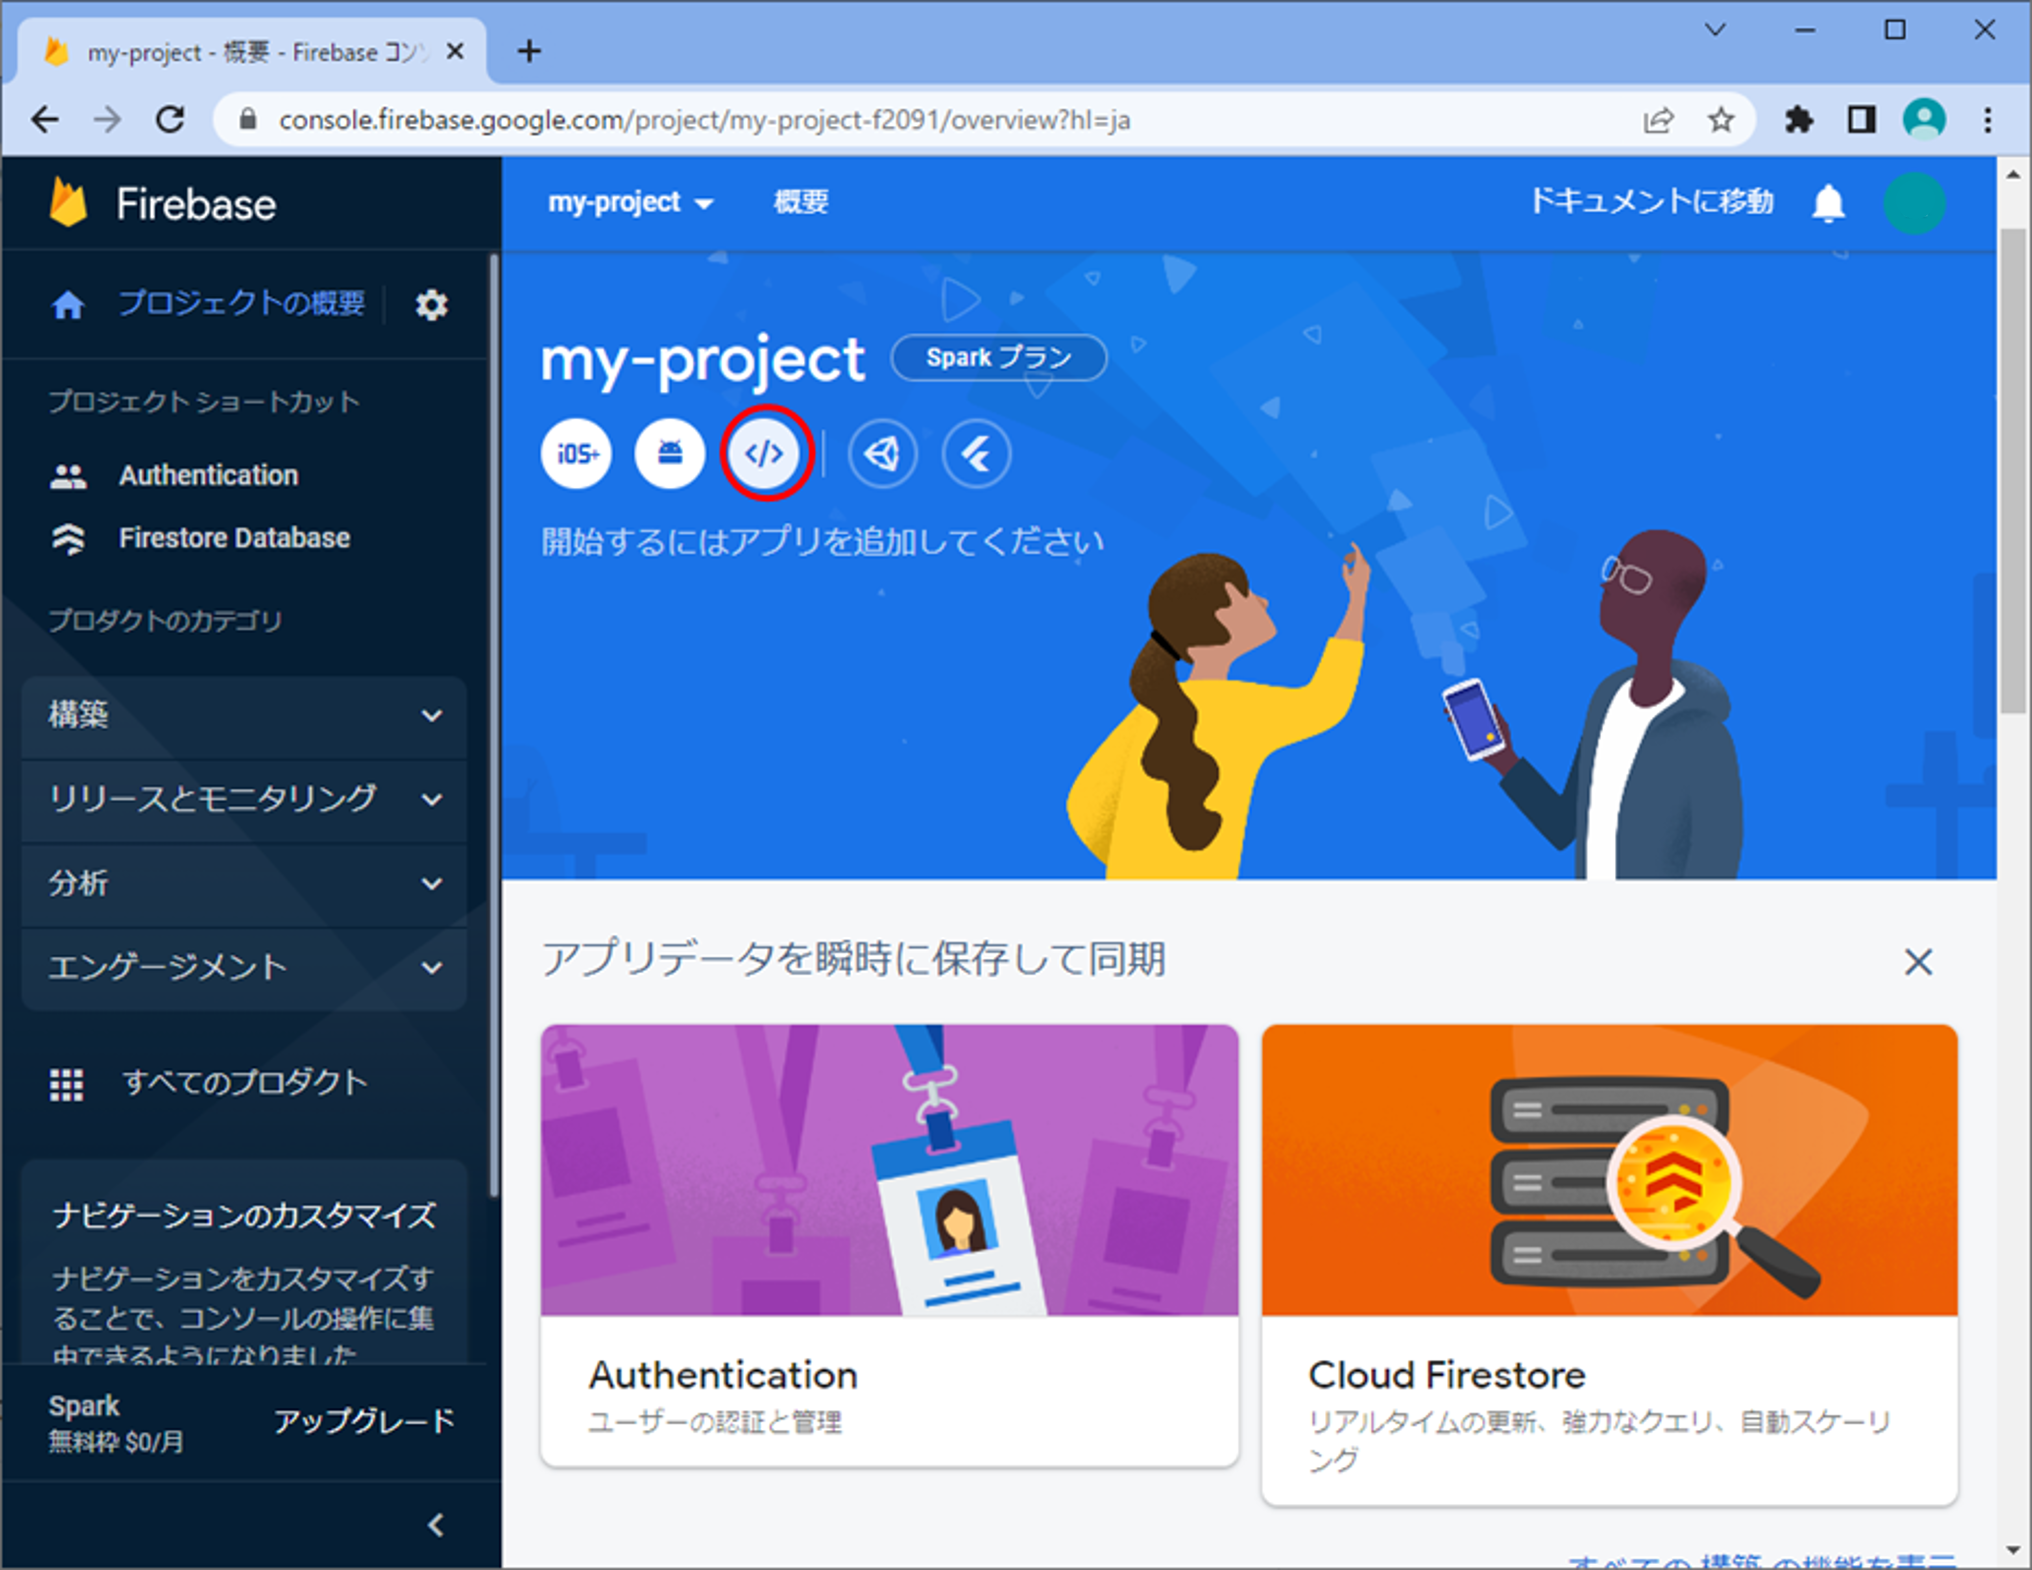Click the main page vertical scrollbar thumb

[x=2013, y=470]
